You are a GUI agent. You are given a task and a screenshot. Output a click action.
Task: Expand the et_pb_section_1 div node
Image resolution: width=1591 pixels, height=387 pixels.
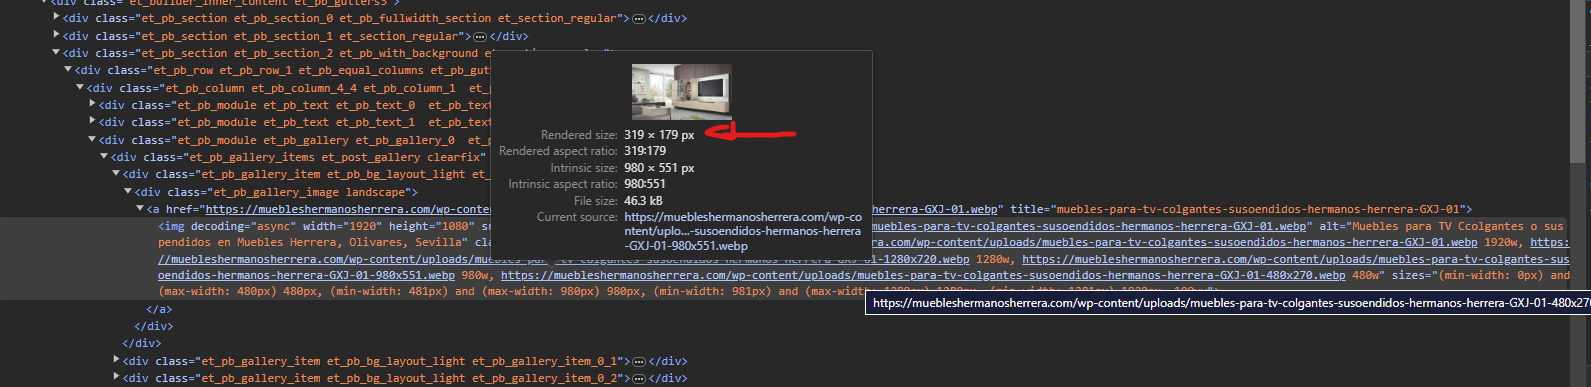point(57,35)
